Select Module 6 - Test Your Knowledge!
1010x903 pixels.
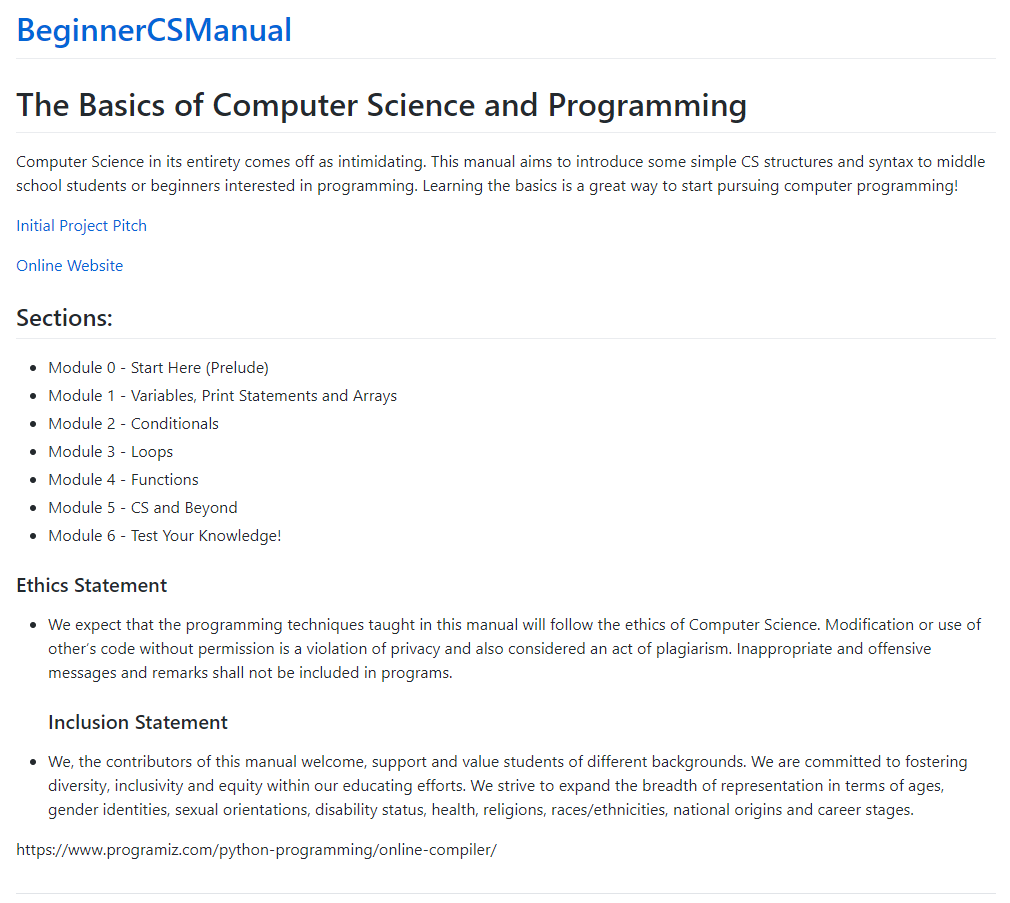[x=165, y=536]
